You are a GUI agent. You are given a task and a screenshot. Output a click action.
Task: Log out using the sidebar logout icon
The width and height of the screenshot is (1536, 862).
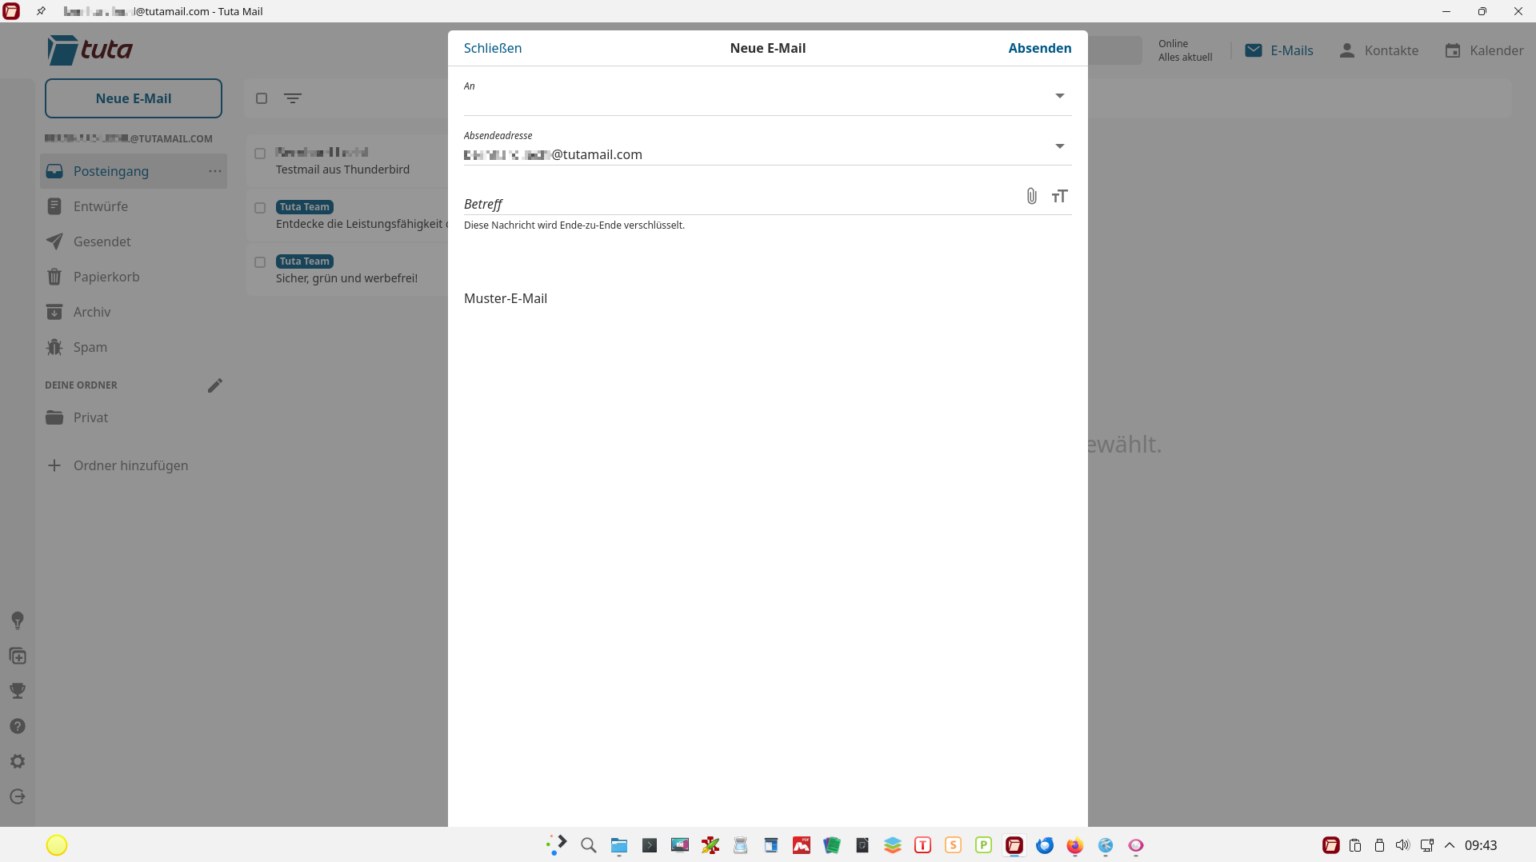pyautogui.click(x=17, y=796)
